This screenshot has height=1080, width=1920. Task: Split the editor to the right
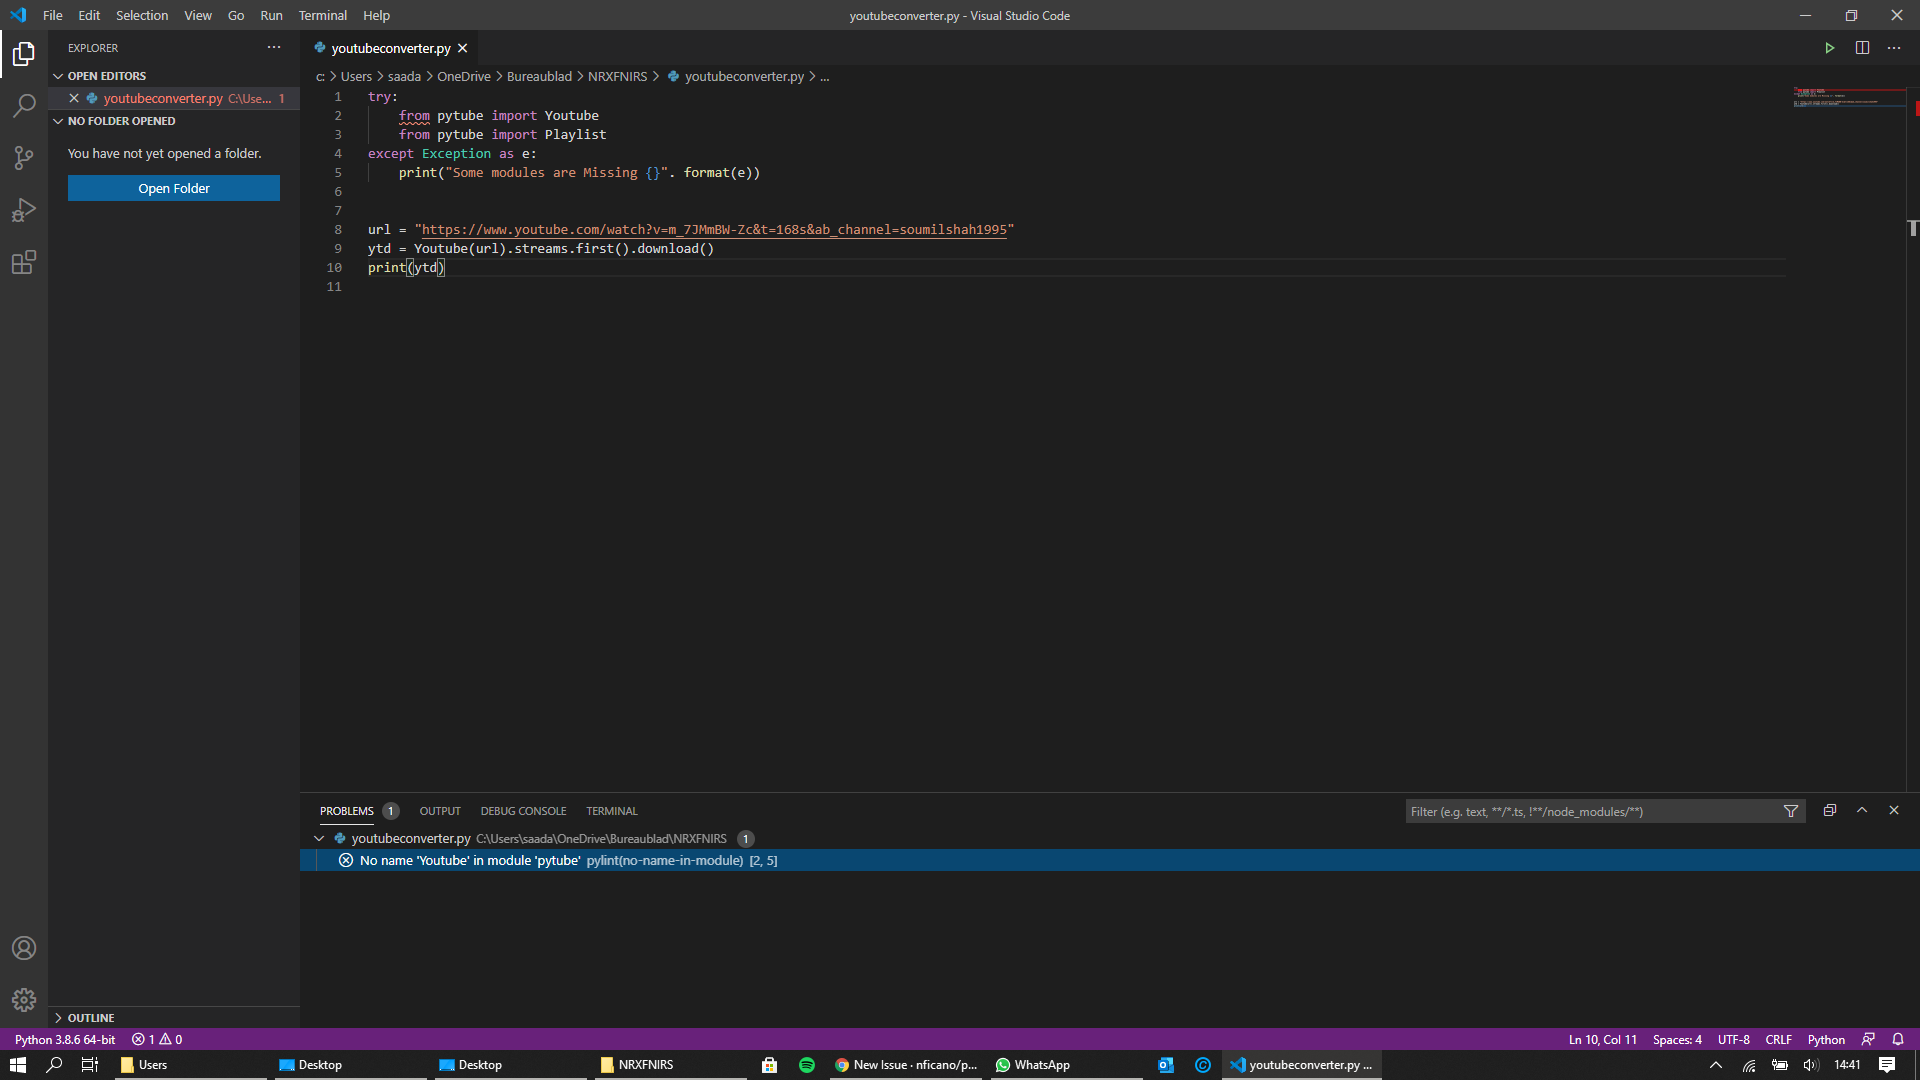pos(1862,48)
